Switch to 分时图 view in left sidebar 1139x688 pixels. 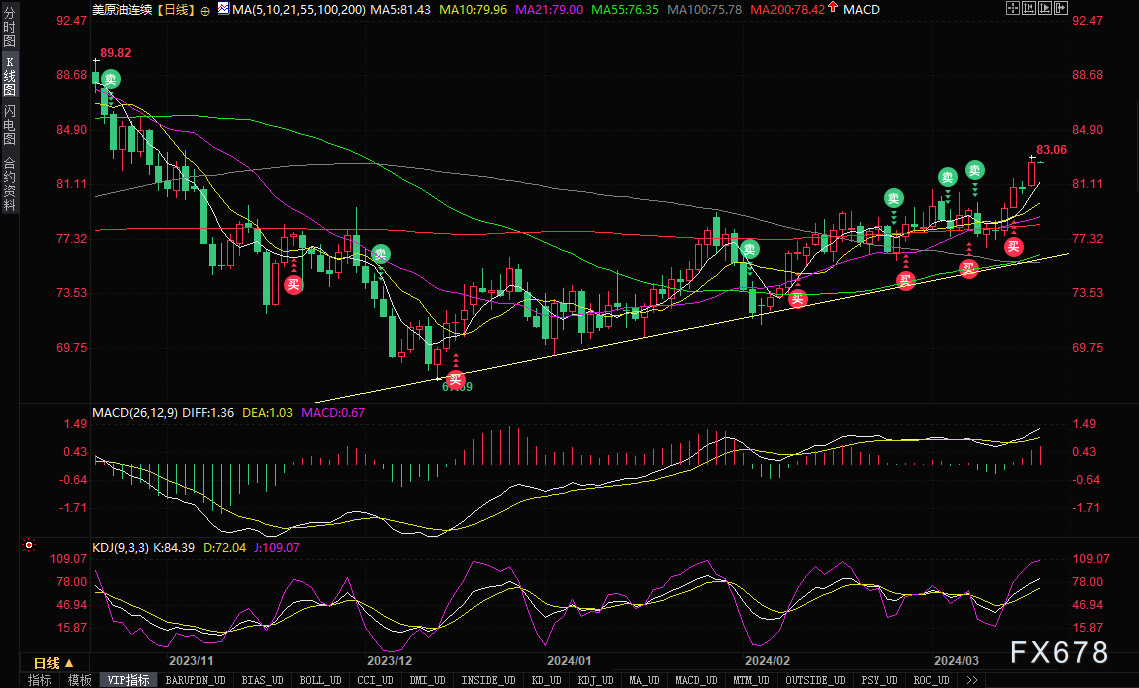(9, 28)
